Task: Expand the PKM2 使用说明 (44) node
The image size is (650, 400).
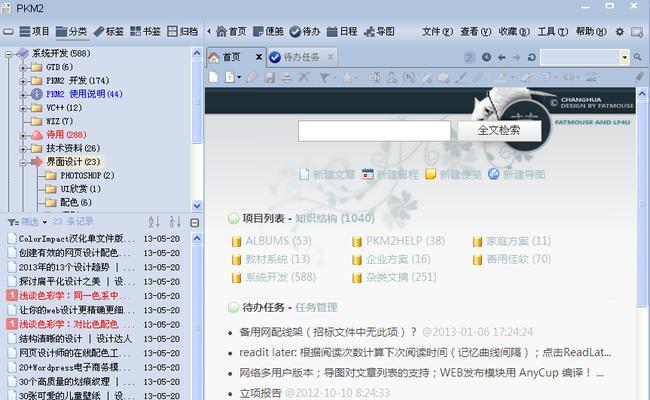Action: click(23, 95)
